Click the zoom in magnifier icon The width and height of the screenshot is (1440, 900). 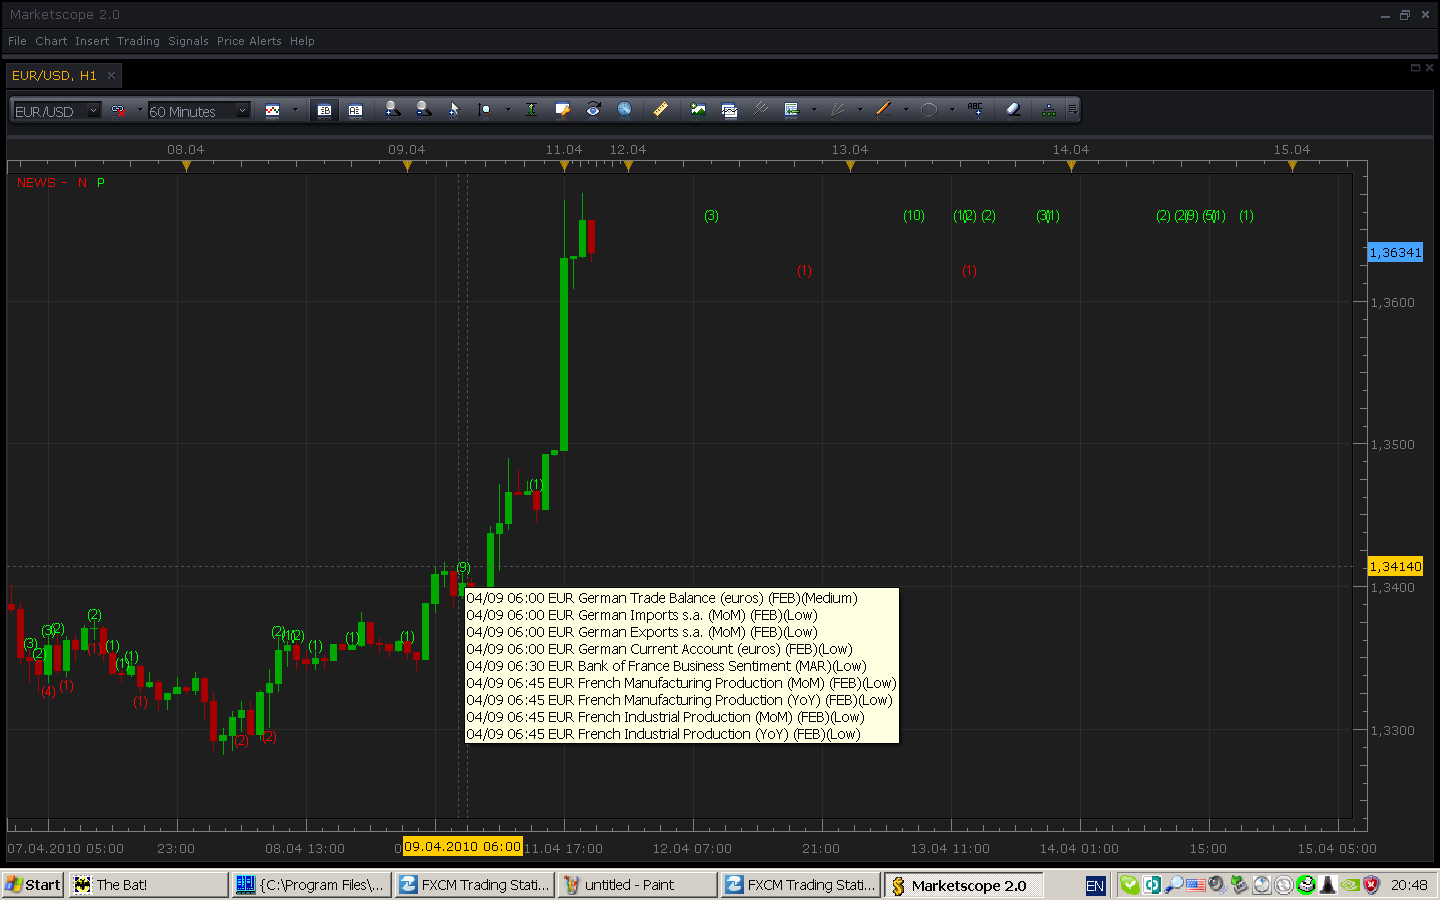392,109
